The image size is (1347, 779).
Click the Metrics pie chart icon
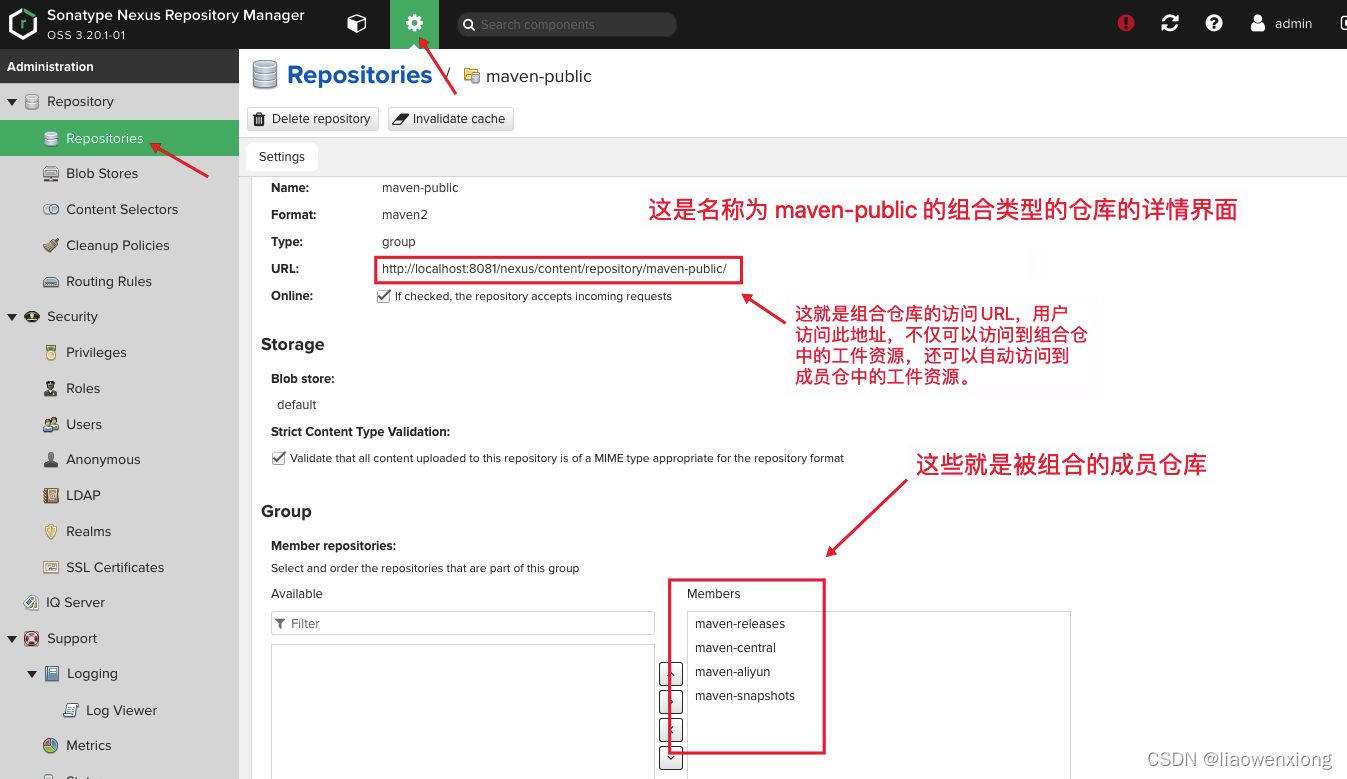(51, 746)
